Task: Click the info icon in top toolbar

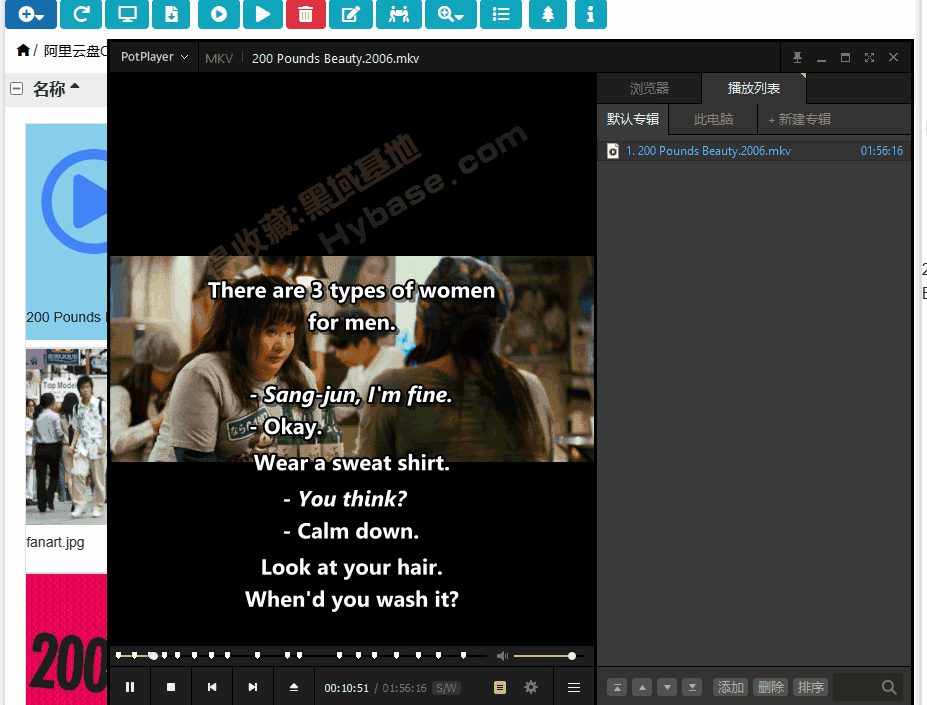Action: point(591,14)
